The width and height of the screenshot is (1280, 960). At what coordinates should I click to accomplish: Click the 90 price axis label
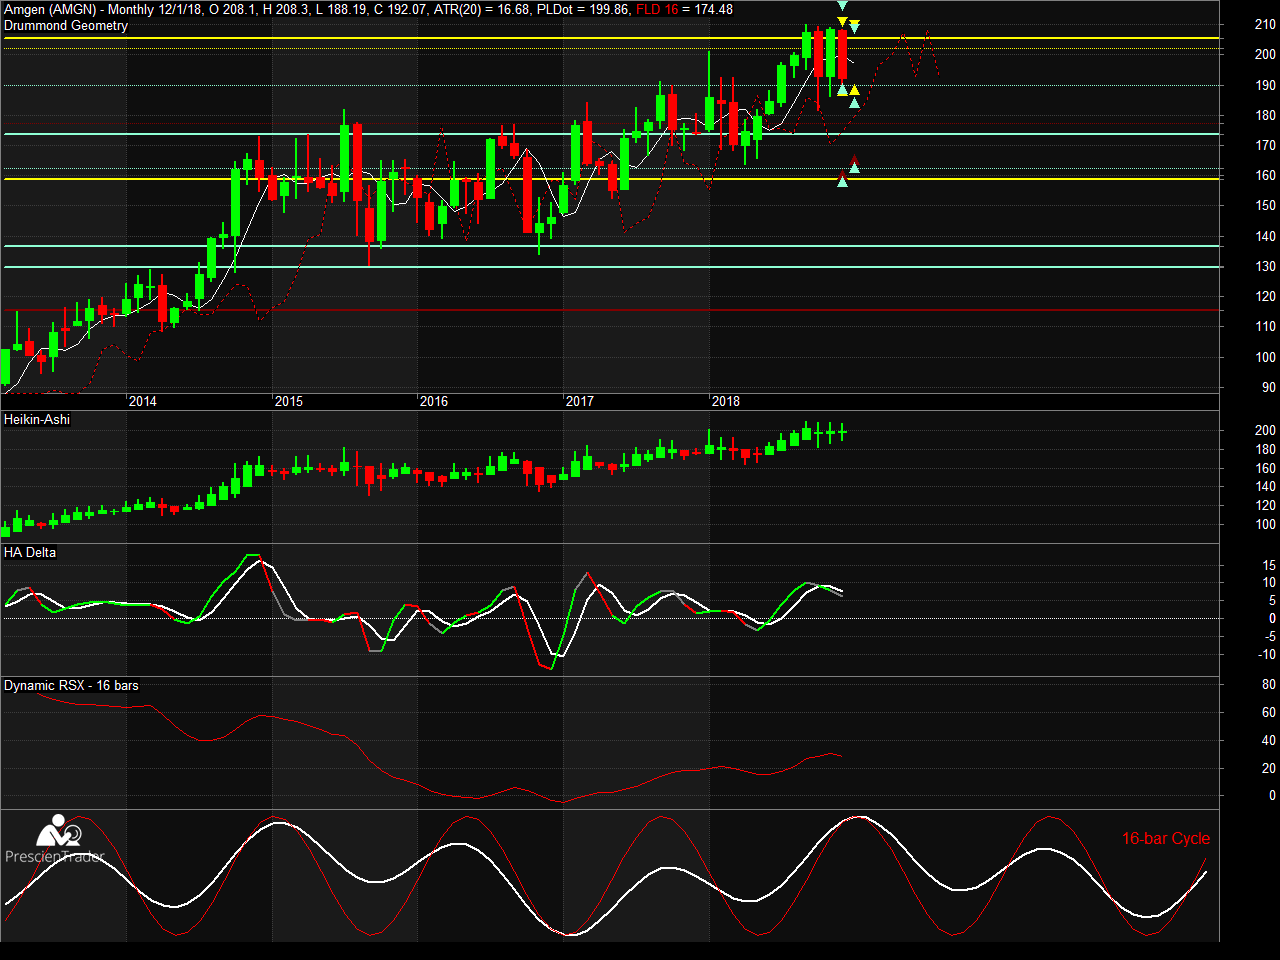[x=1268, y=387]
